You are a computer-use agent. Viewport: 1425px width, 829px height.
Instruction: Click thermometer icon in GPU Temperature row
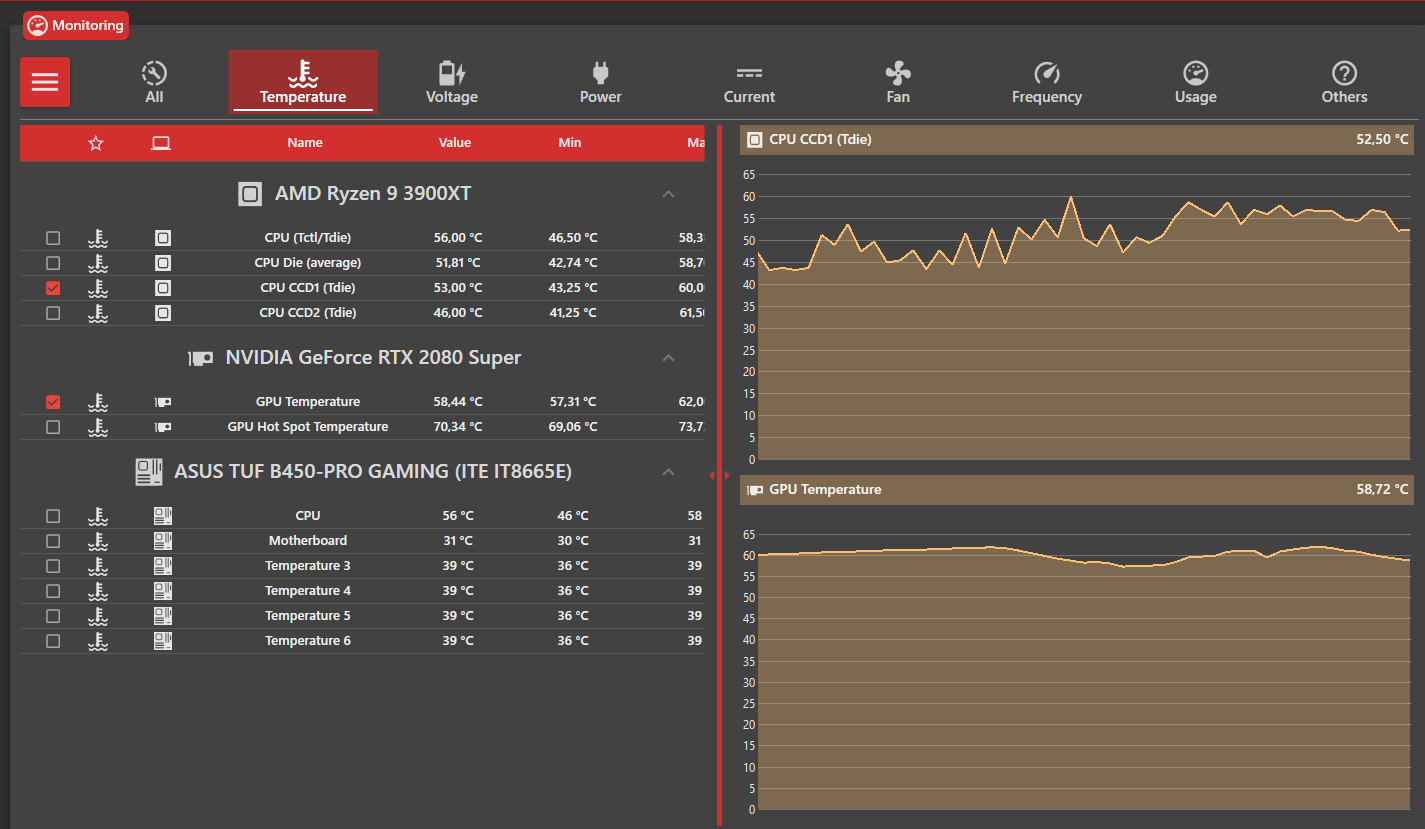97,402
